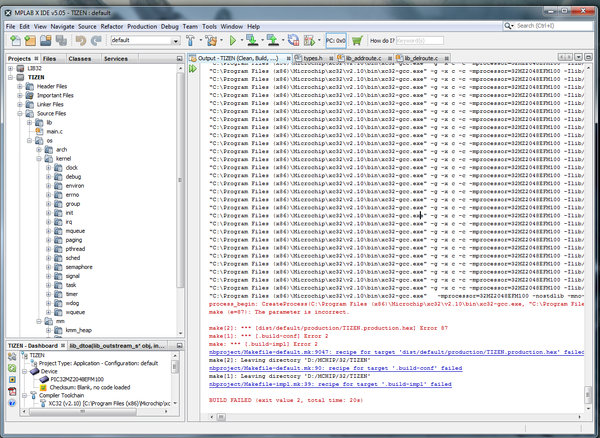
Task: Click Make and Program Device icon
Action: pos(252,40)
